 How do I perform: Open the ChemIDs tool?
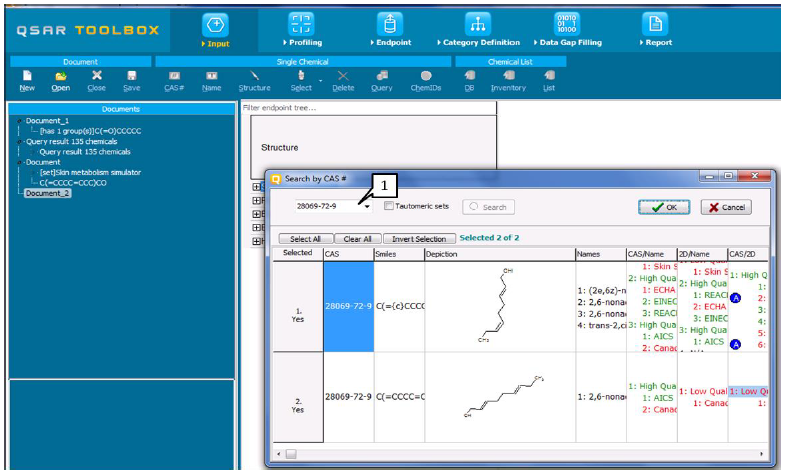tap(426, 81)
